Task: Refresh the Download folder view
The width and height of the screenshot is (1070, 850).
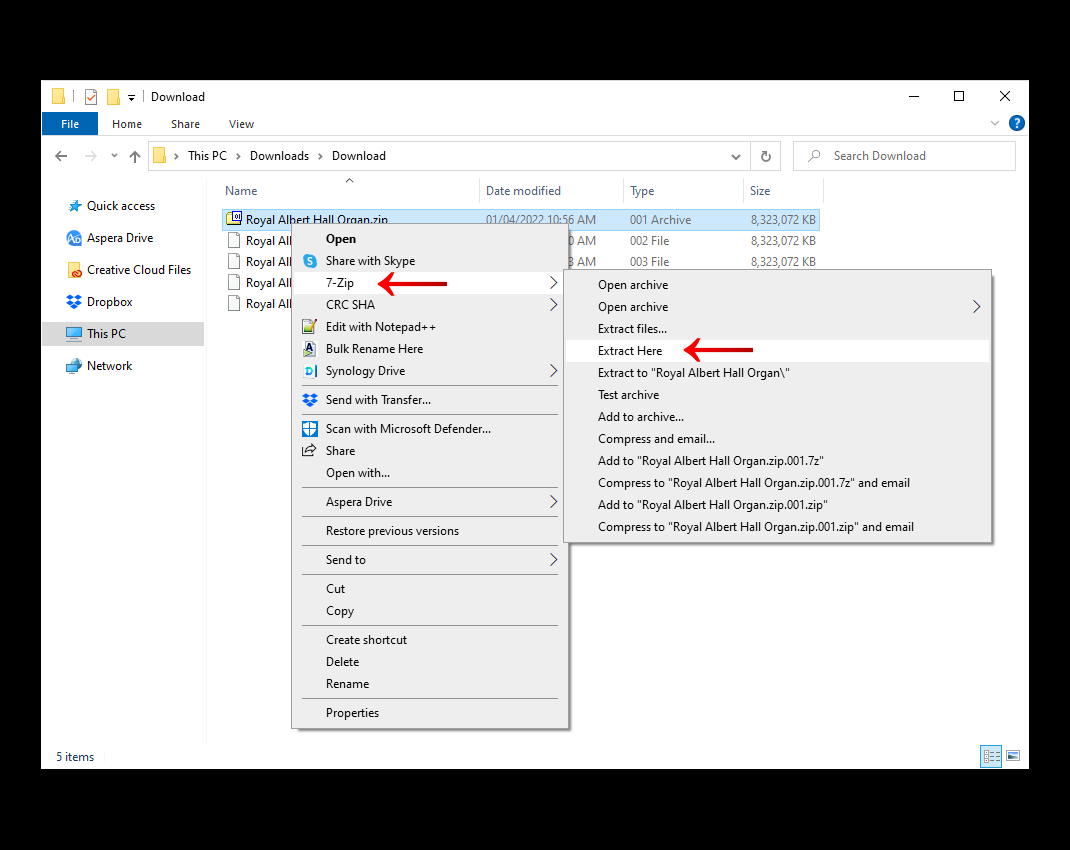Action: coord(766,156)
